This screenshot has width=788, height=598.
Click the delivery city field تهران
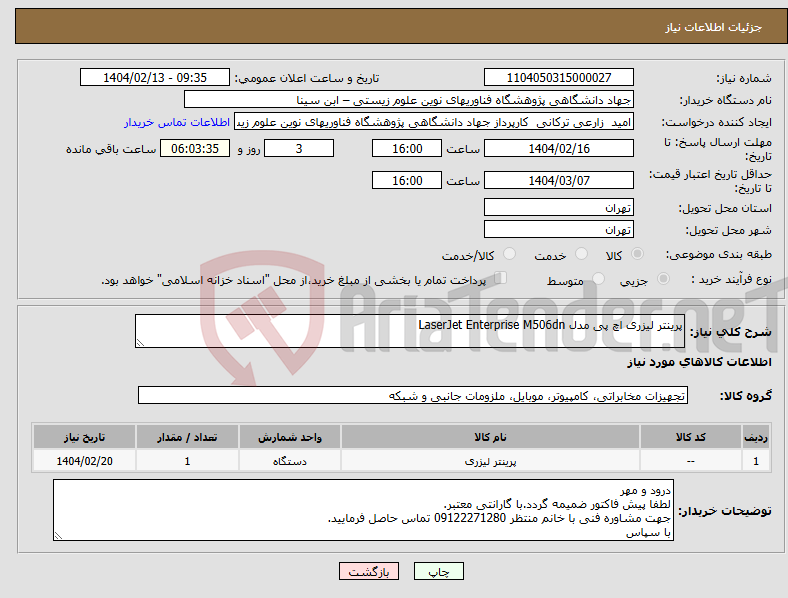(x=558, y=229)
